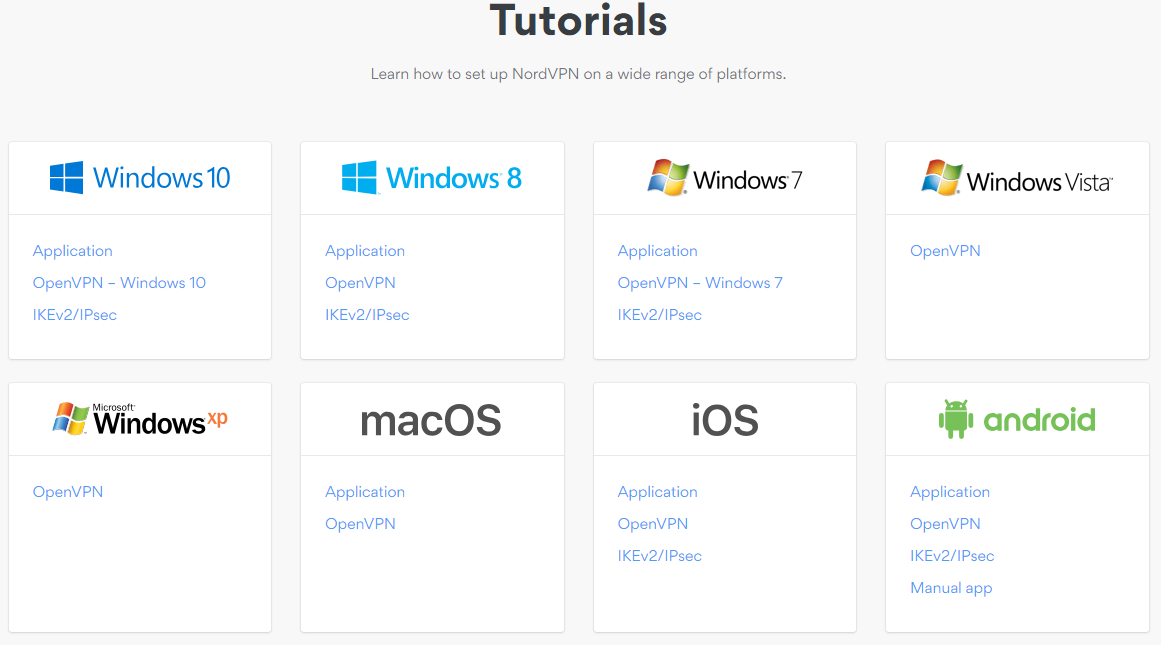Open OpenVPN tutorial under Windows XP

(x=68, y=492)
